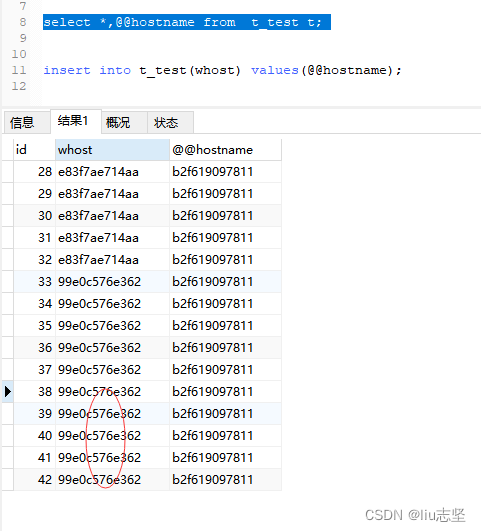Viewport: 481px width, 531px height.
Task: Switch to the 概况 tab
Action: tap(124, 122)
